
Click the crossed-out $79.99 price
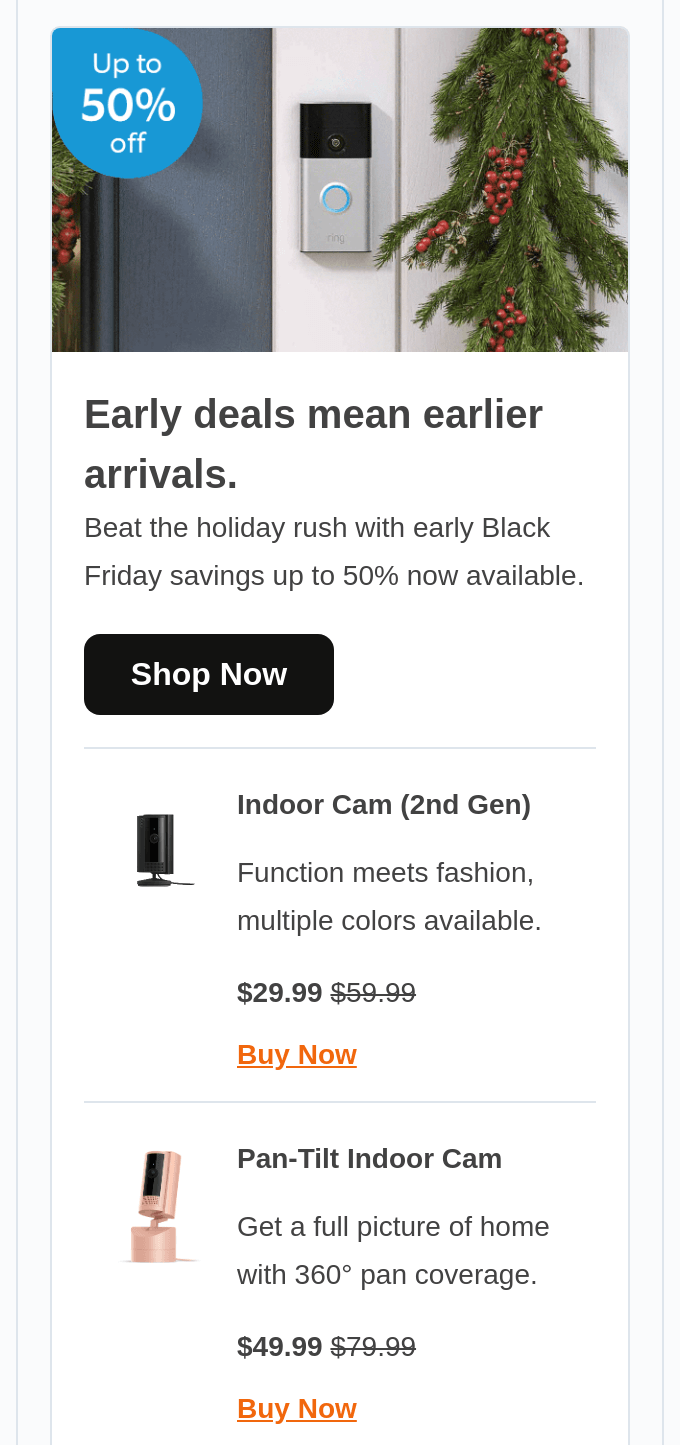coord(373,1346)
